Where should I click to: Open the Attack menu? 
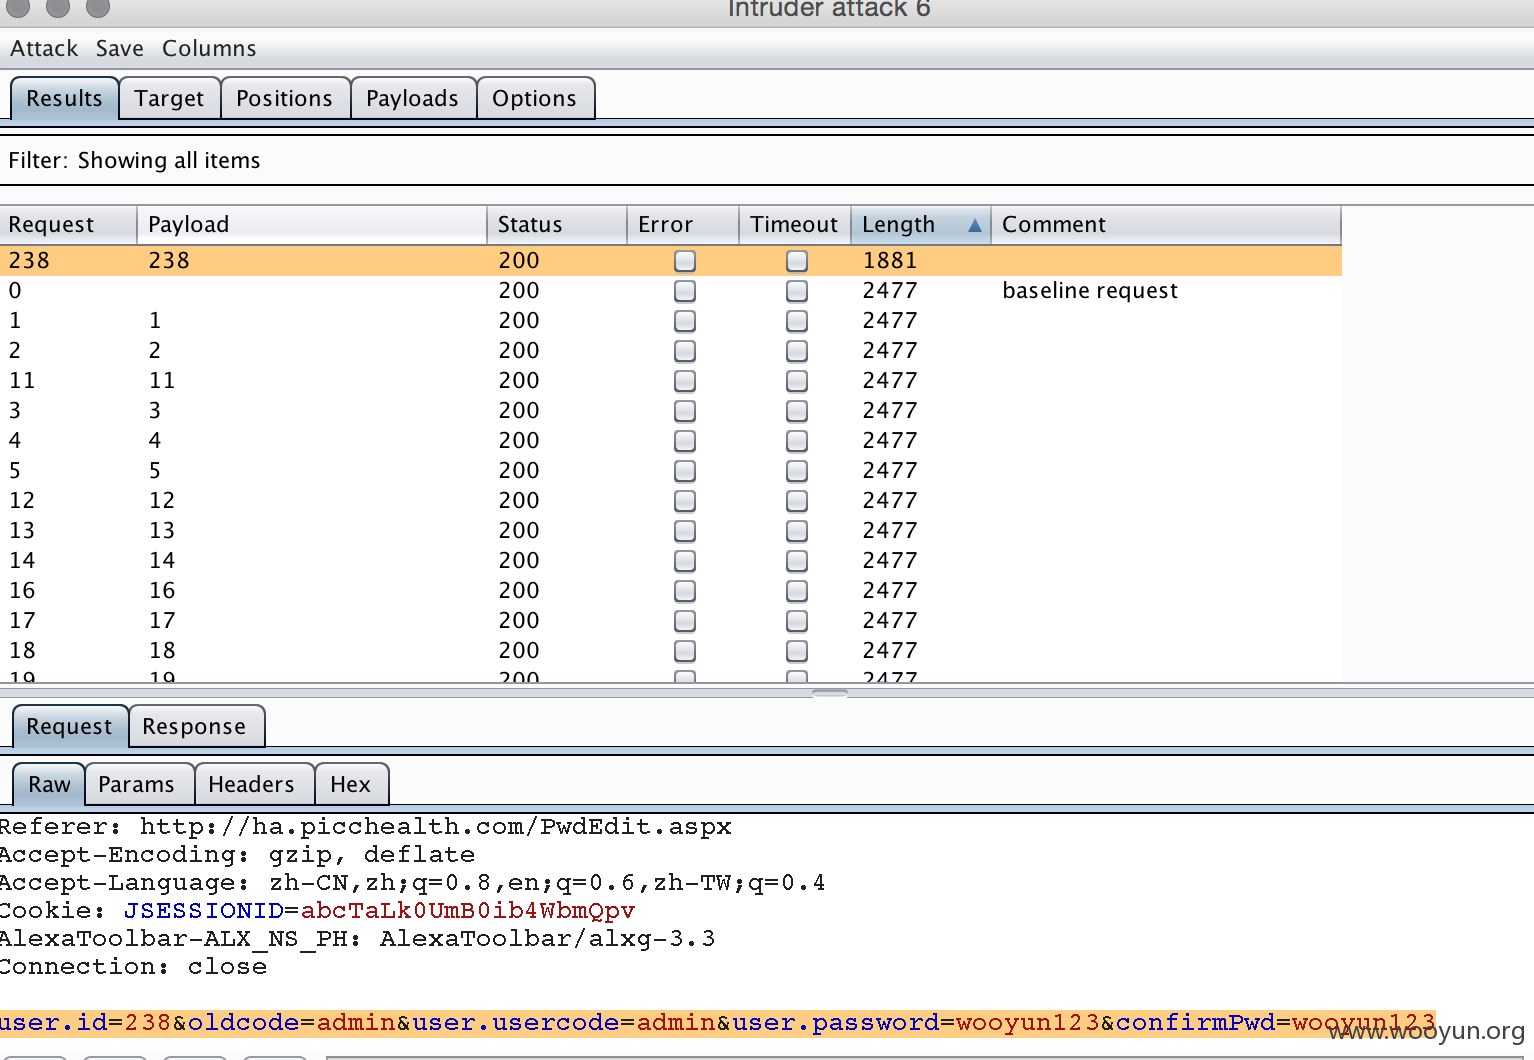[x=44, y=48]
